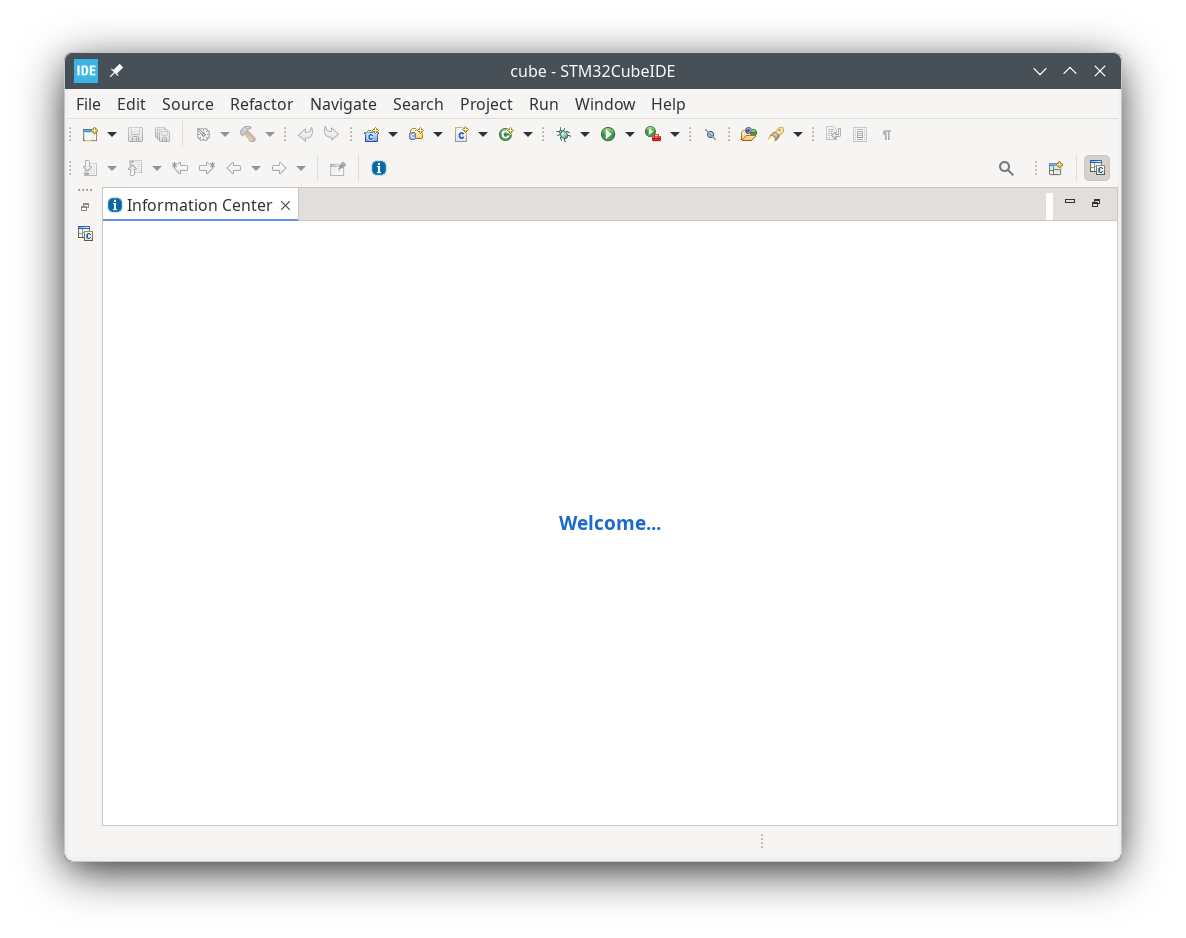The width and height of the screenshot is (1186, 938).
Task: Open dropdown arrow next to New icon
Action: (x=112, y=134)
